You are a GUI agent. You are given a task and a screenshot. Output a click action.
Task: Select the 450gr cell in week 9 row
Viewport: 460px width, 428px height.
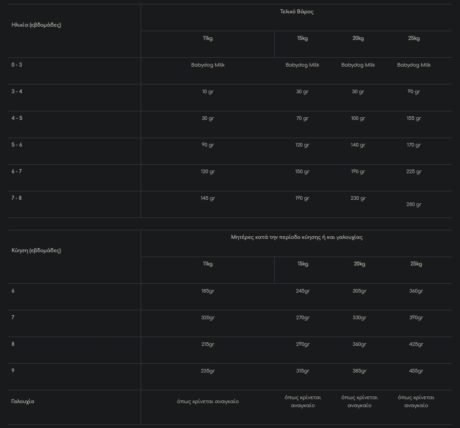[x=416, y=371]
